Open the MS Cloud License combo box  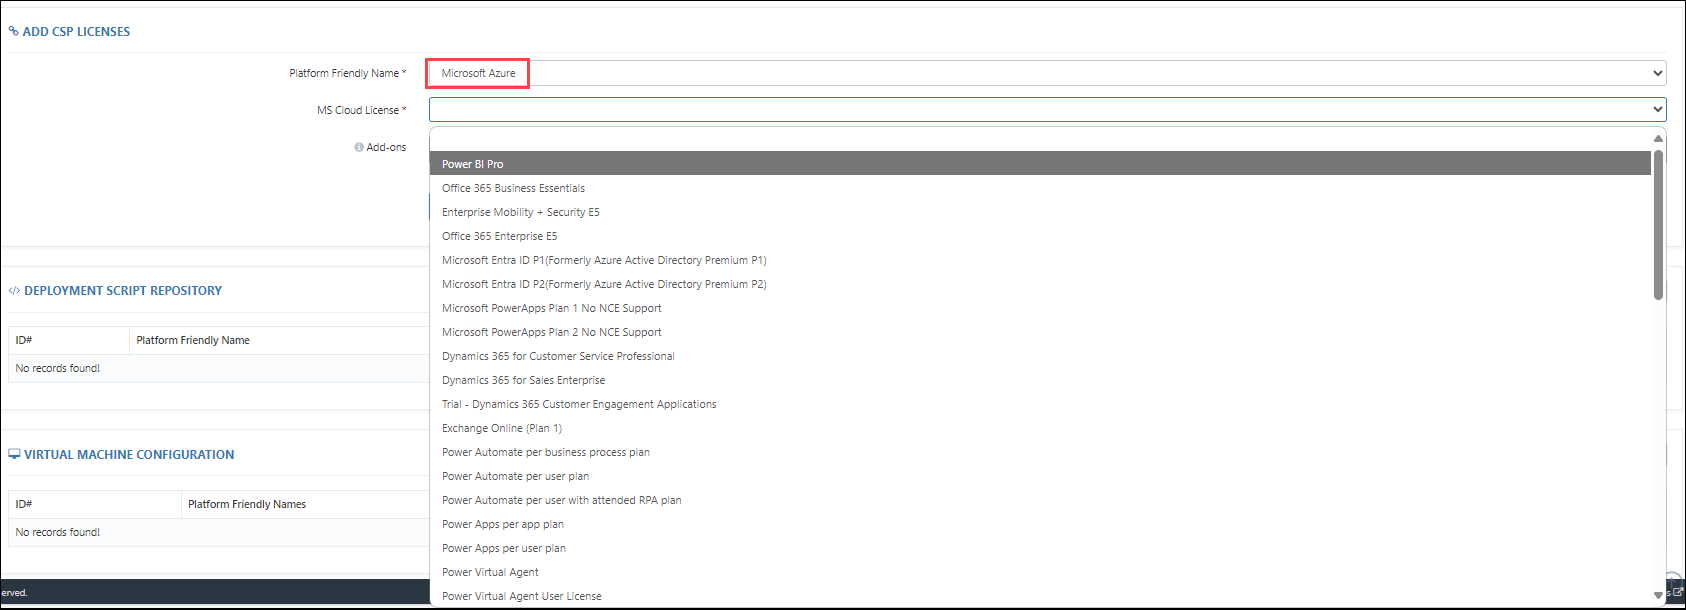coord(1047,110)
